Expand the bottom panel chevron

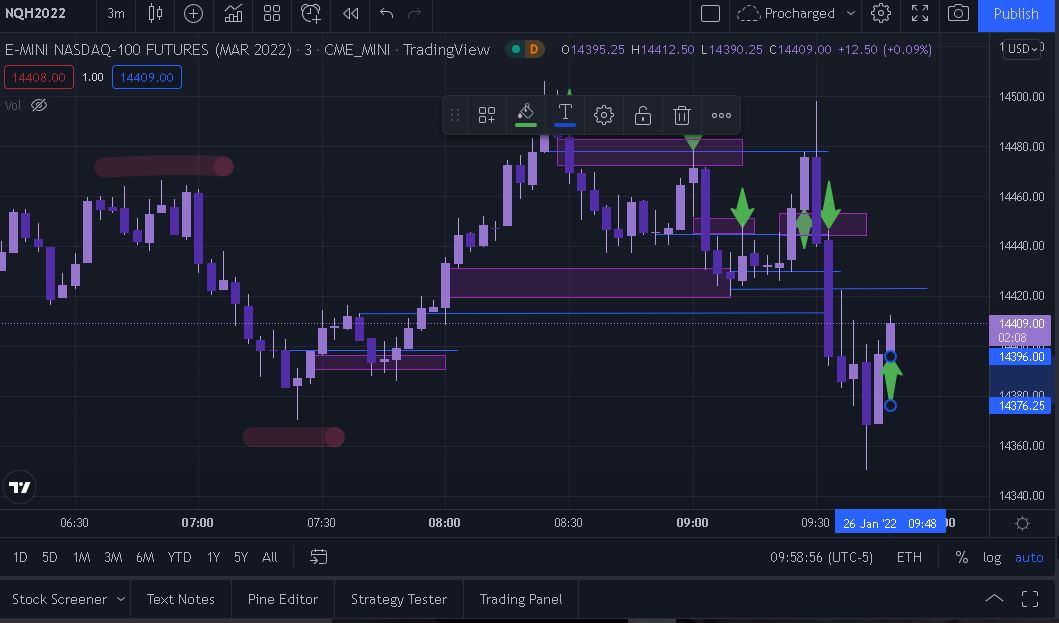(994, 599)
